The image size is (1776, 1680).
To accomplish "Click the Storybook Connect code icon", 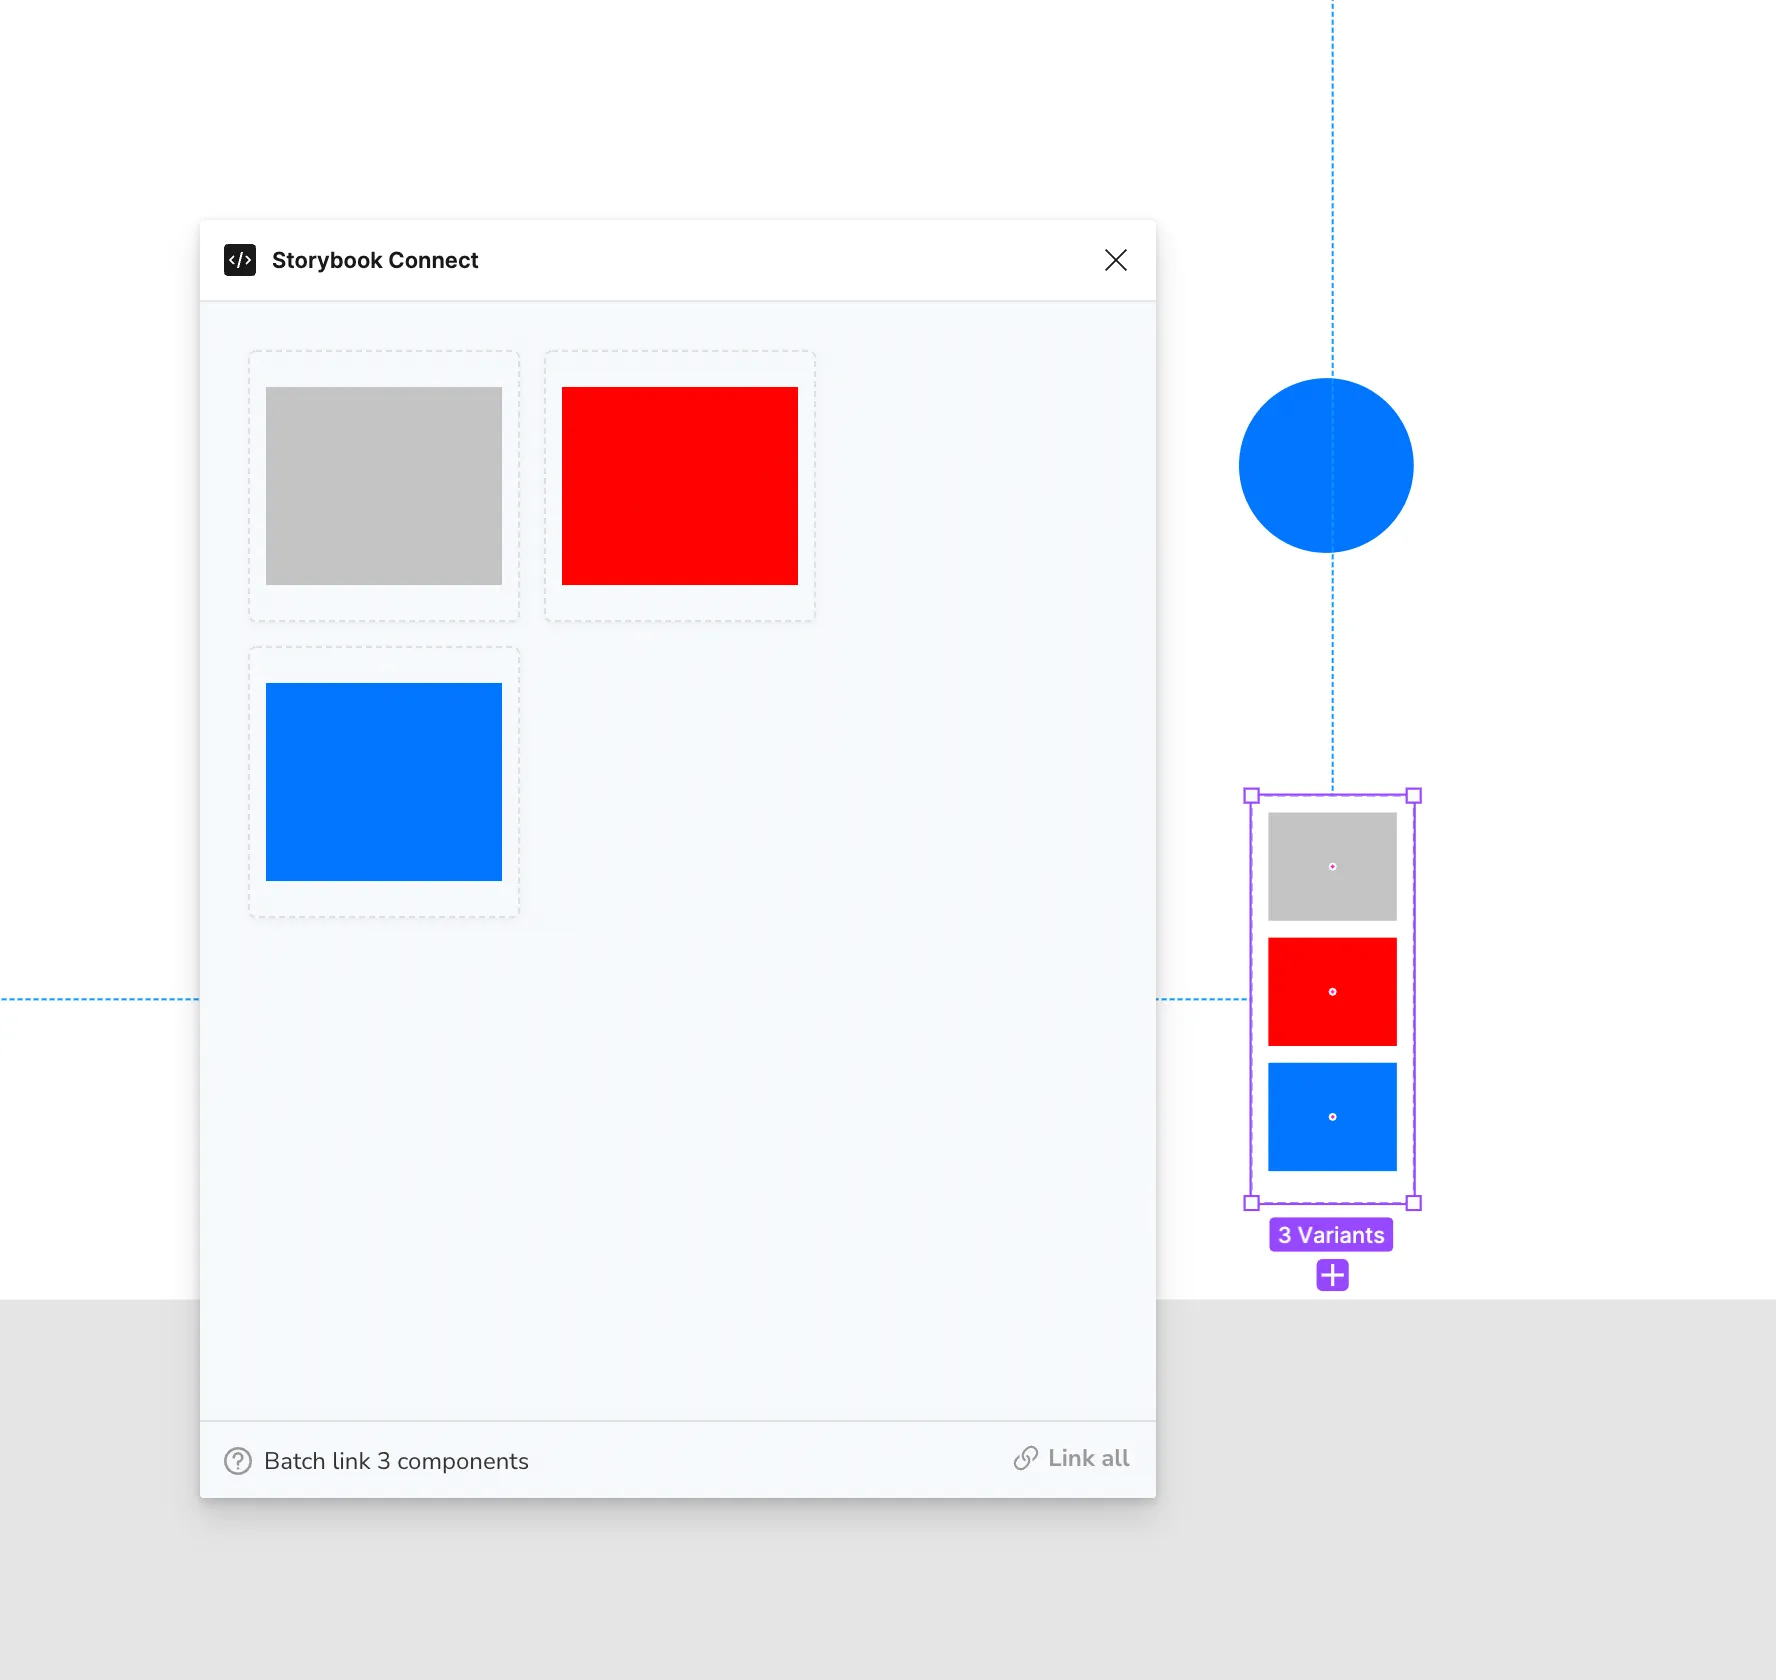I will 240,260.
